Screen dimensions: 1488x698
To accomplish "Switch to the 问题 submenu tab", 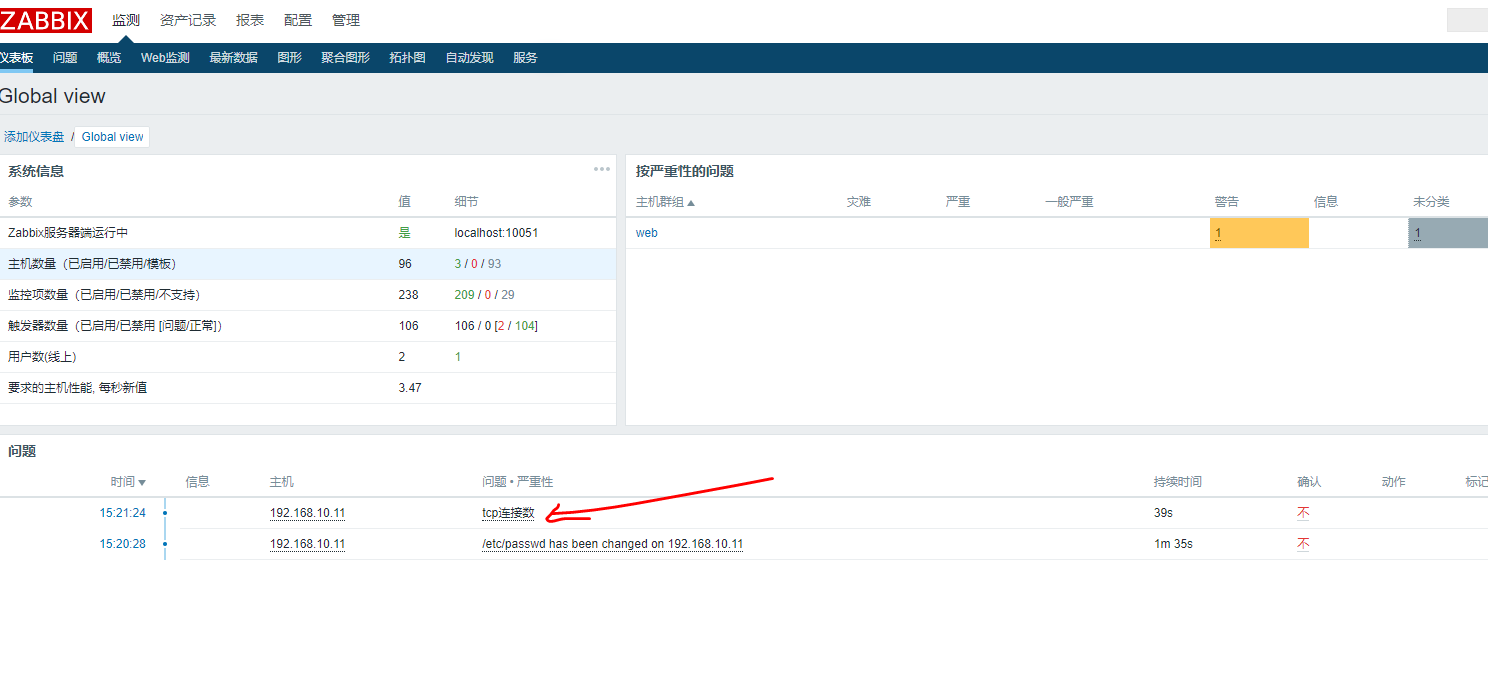I will click(65, 58).
